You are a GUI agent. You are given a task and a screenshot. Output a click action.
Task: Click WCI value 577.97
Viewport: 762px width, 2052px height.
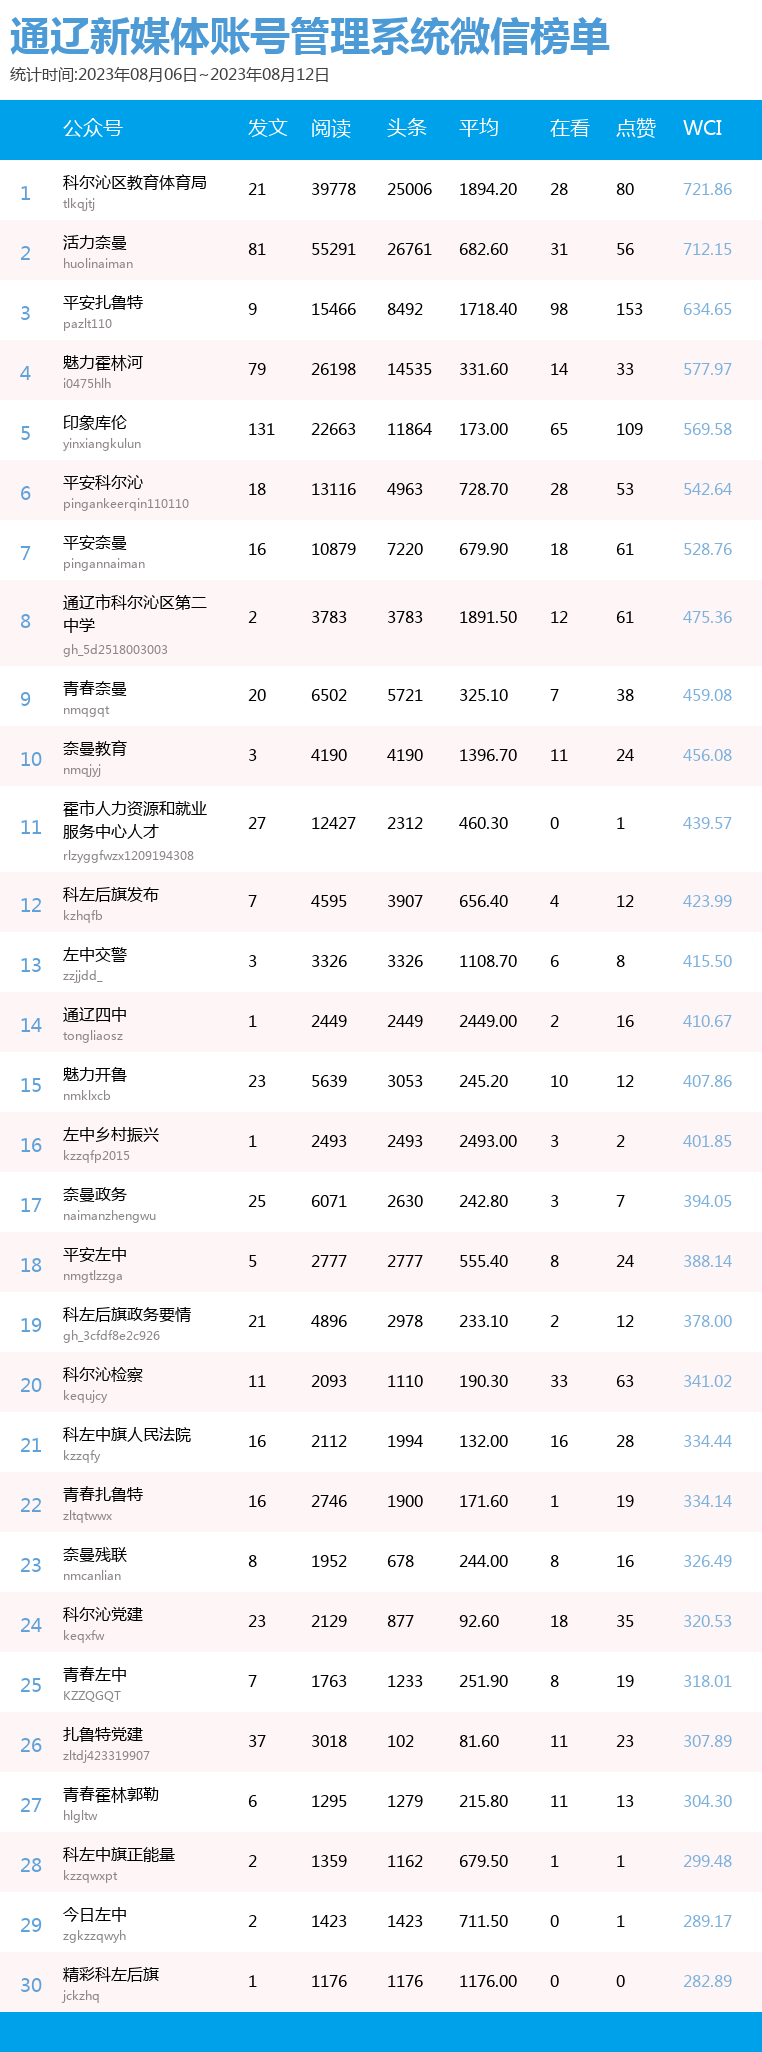click(707, 369)
